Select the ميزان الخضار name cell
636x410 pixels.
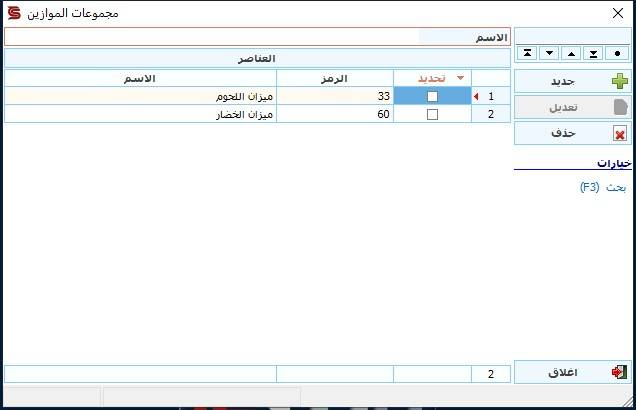click(x=140, y=114)
